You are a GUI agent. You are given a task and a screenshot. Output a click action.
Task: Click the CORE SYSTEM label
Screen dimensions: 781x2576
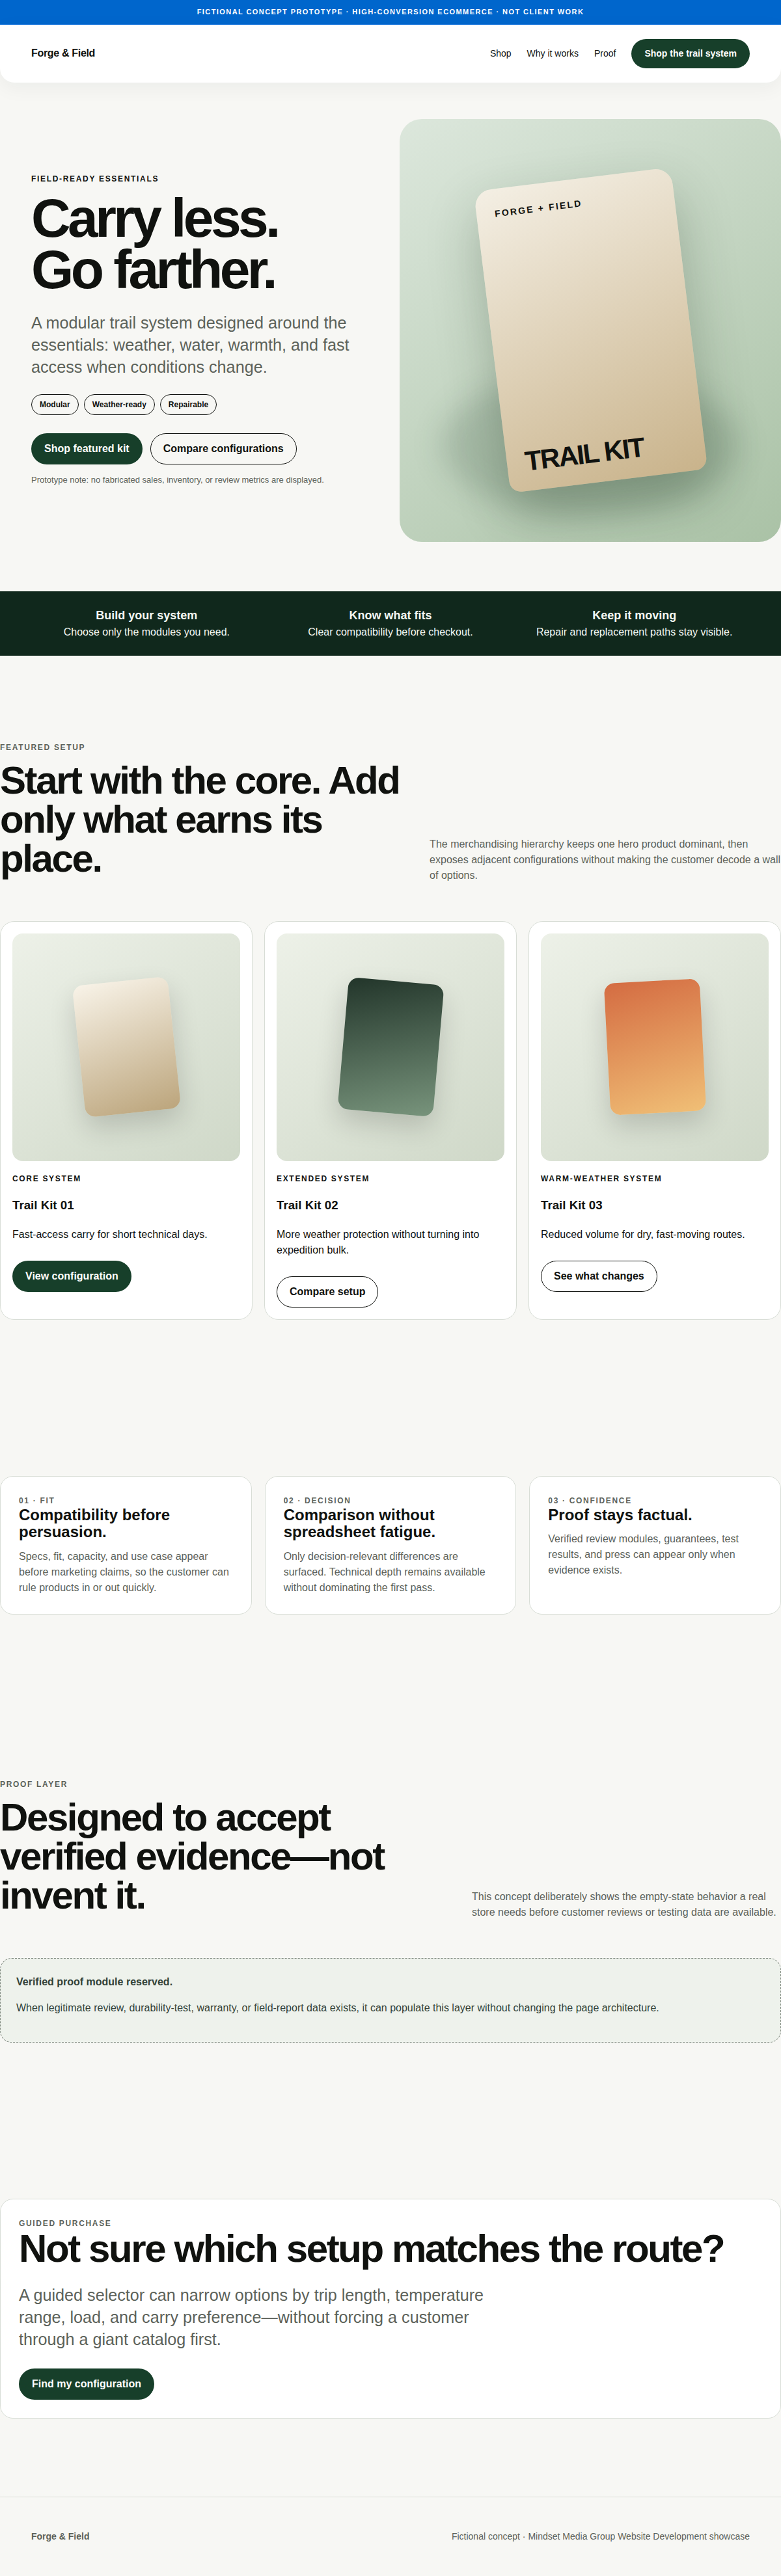tap(47, 1179)
